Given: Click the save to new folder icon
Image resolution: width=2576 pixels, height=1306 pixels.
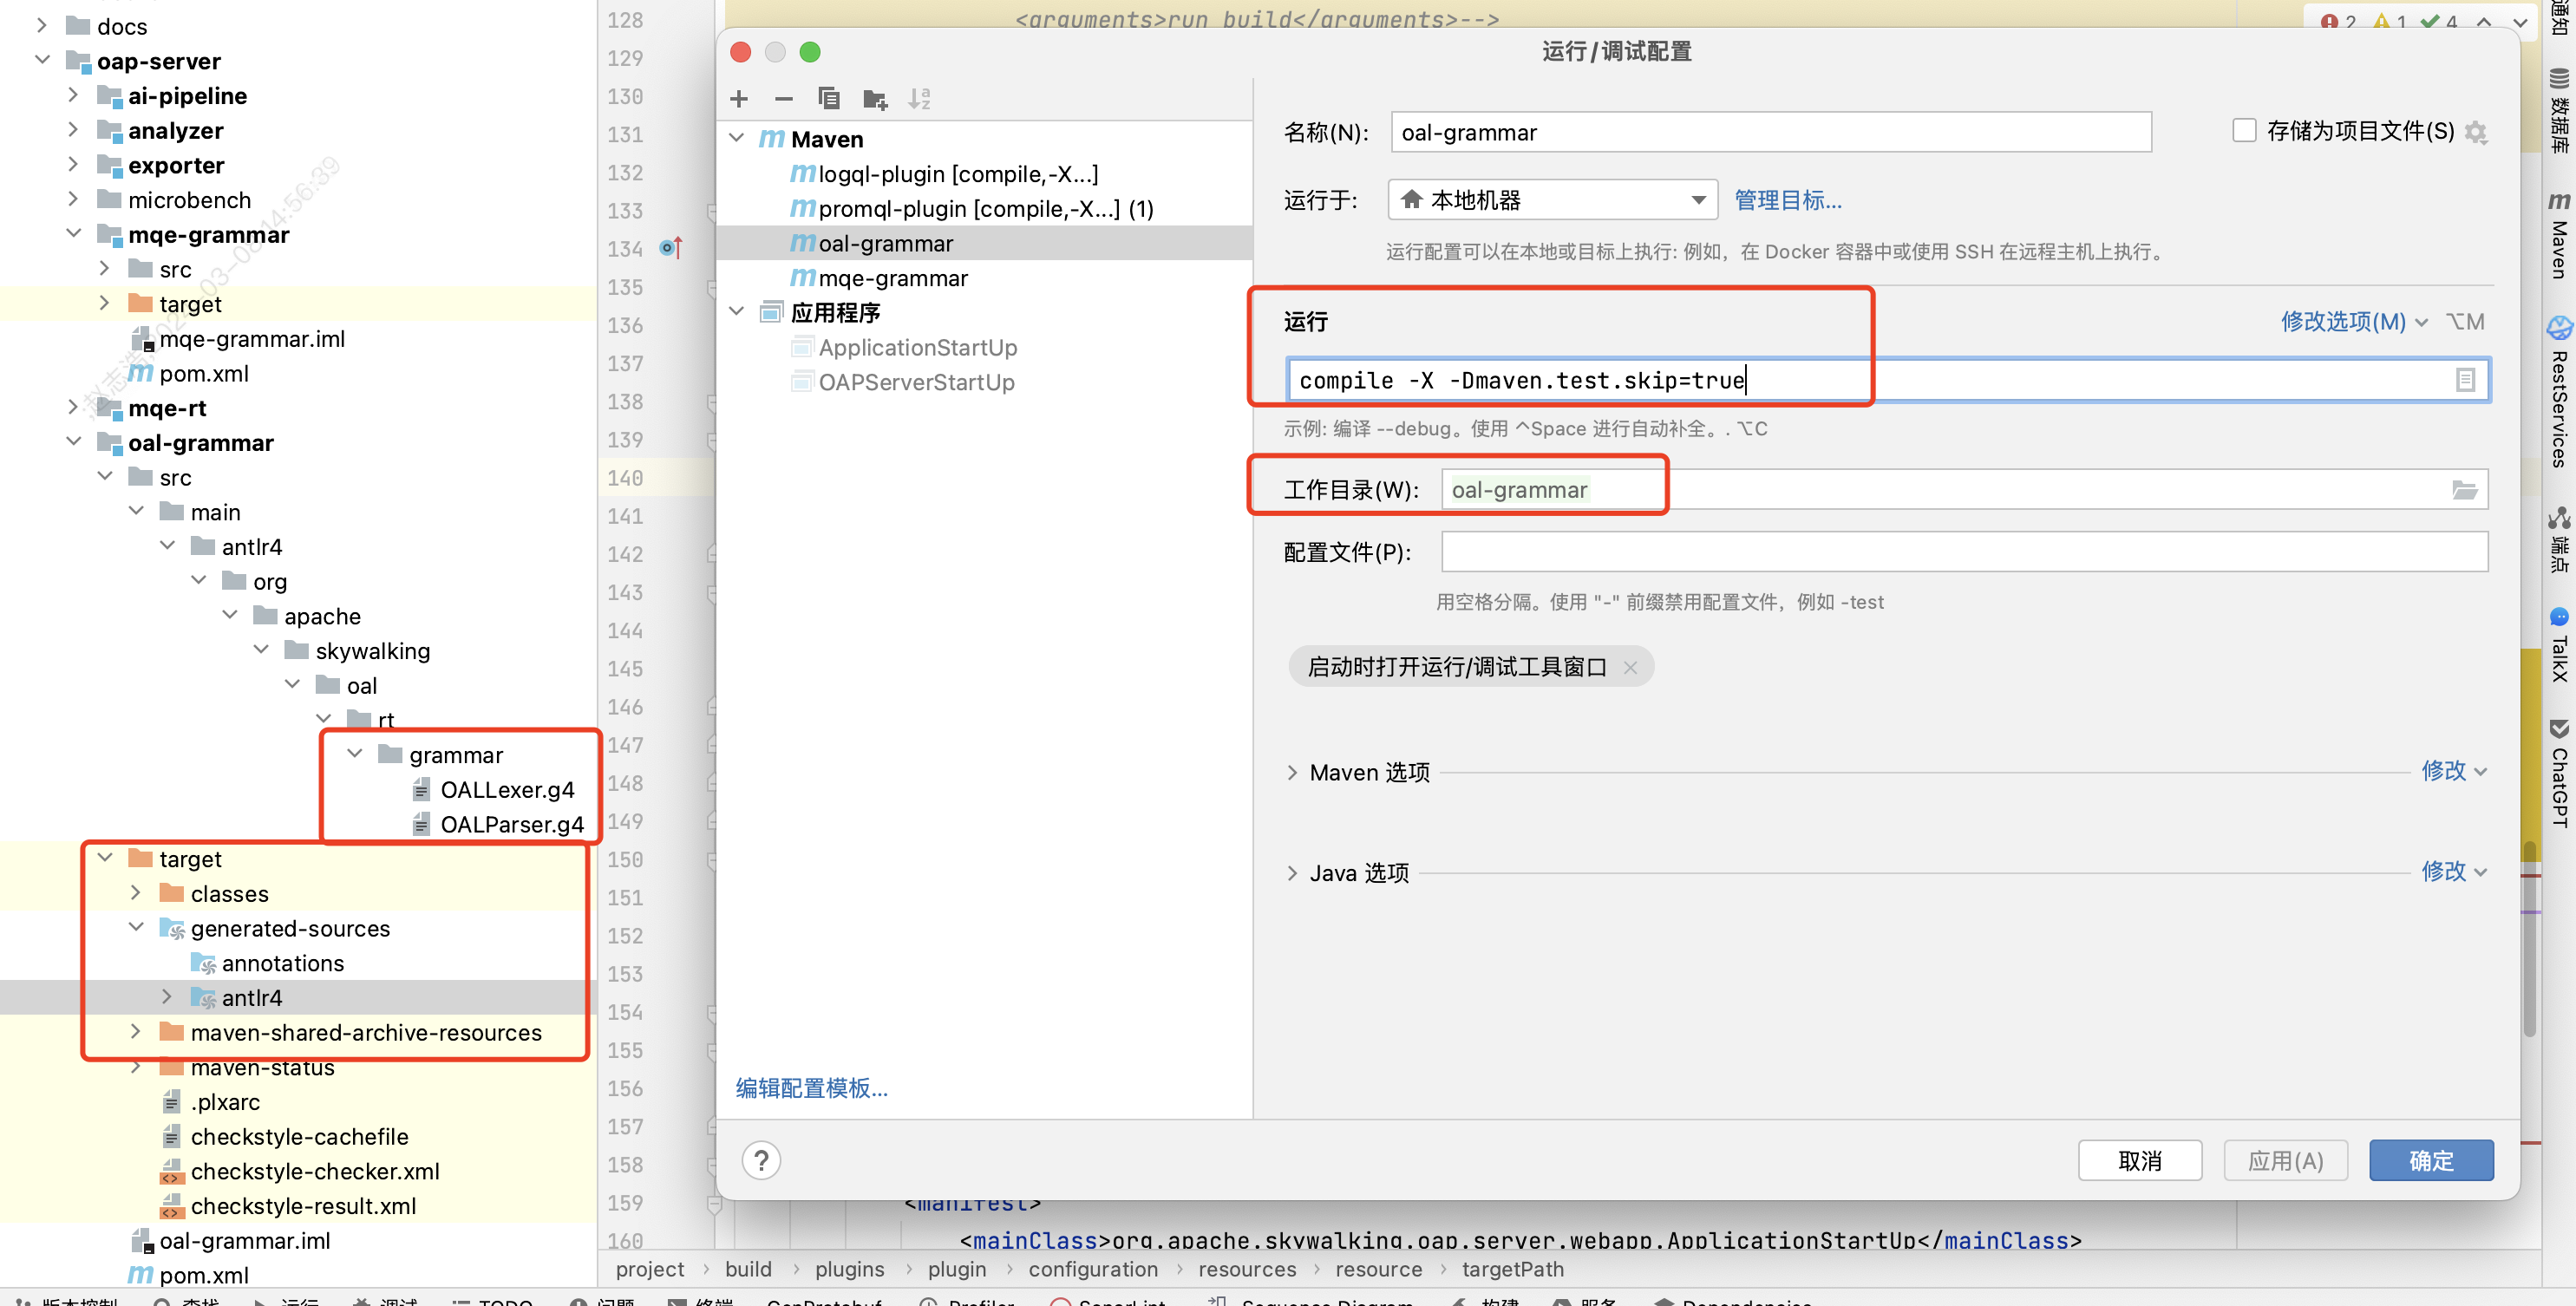Looking at the screenshot, I should (875, 99).
